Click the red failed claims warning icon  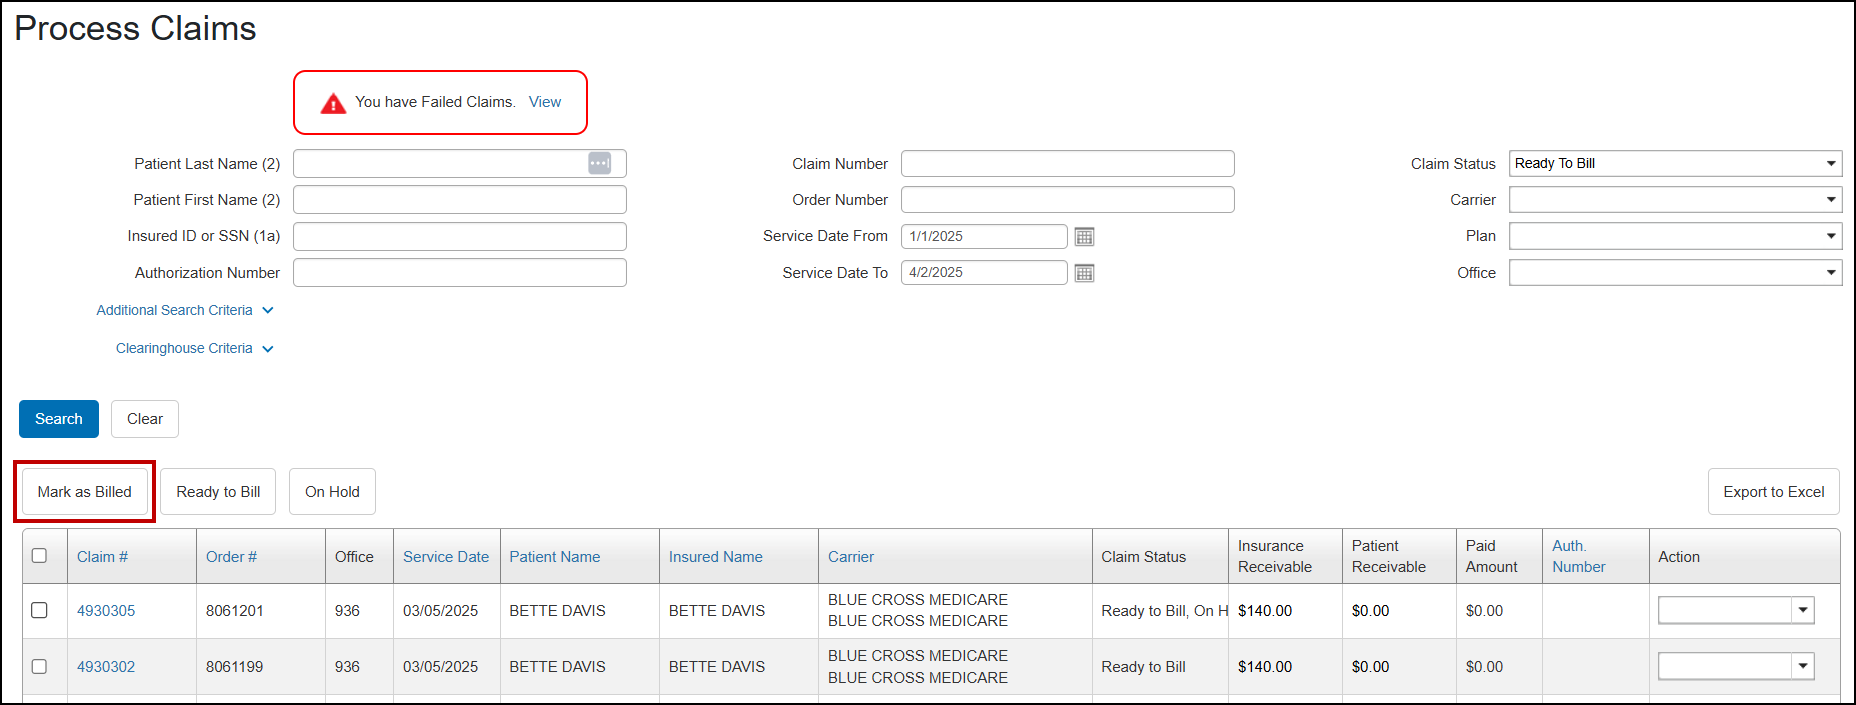pos(333,103)
